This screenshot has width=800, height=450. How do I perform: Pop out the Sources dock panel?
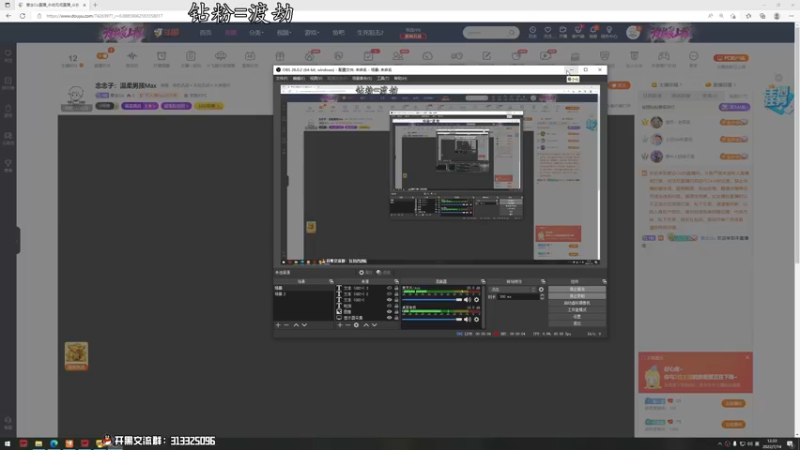point(396,282)
